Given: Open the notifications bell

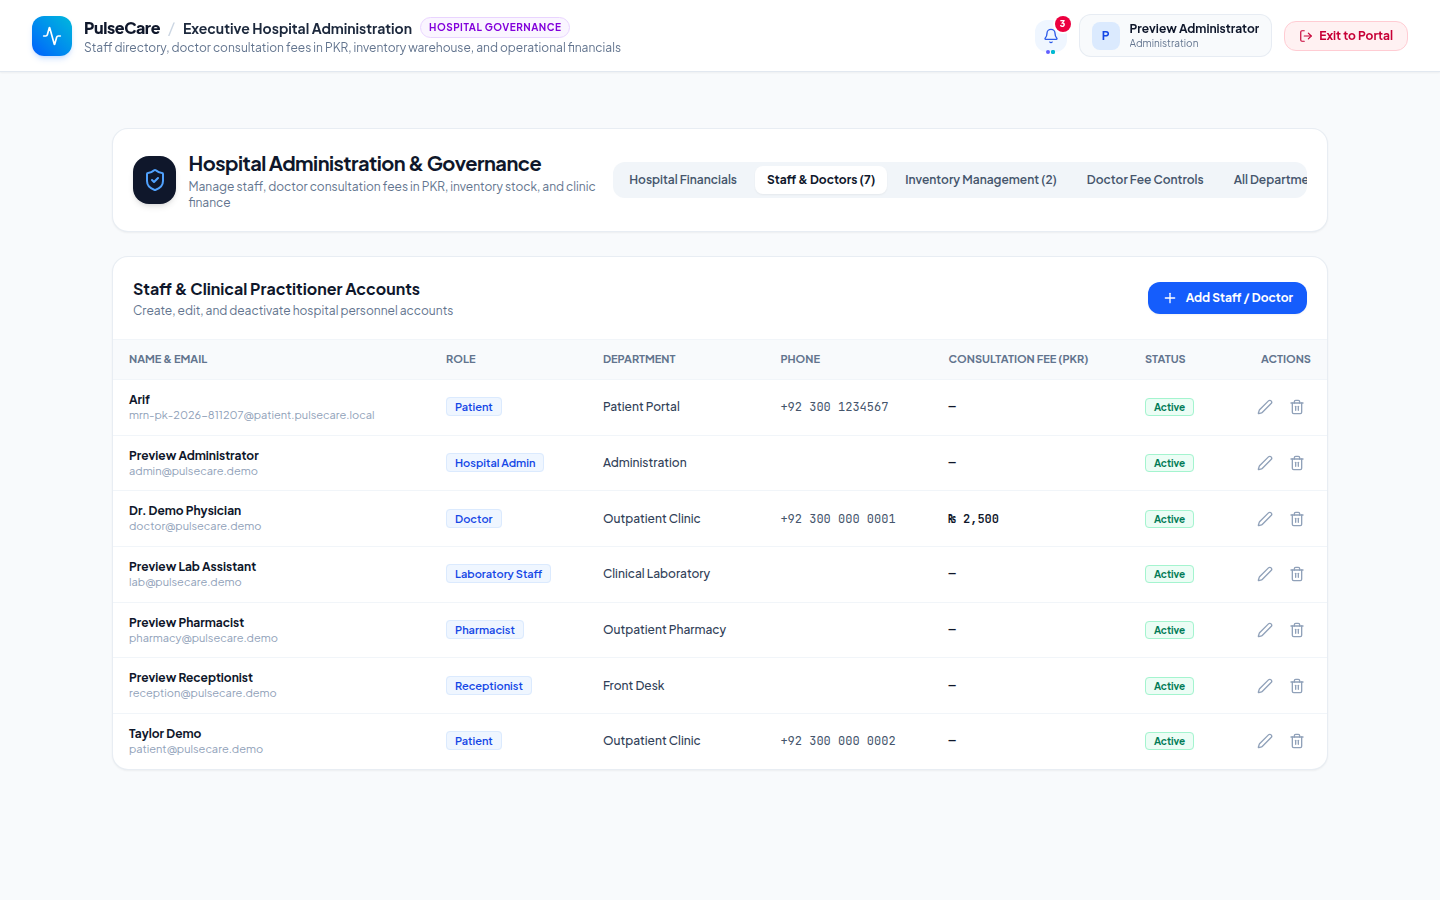Looking at the screenshot, I should pos(1051,36).
